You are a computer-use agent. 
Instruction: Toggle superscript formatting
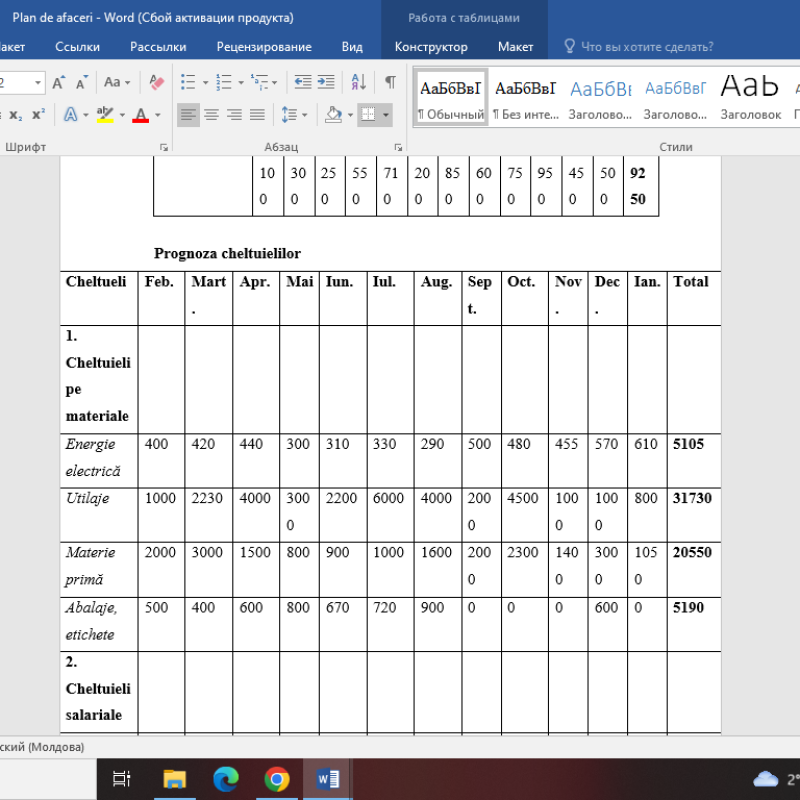coord(37,114)
